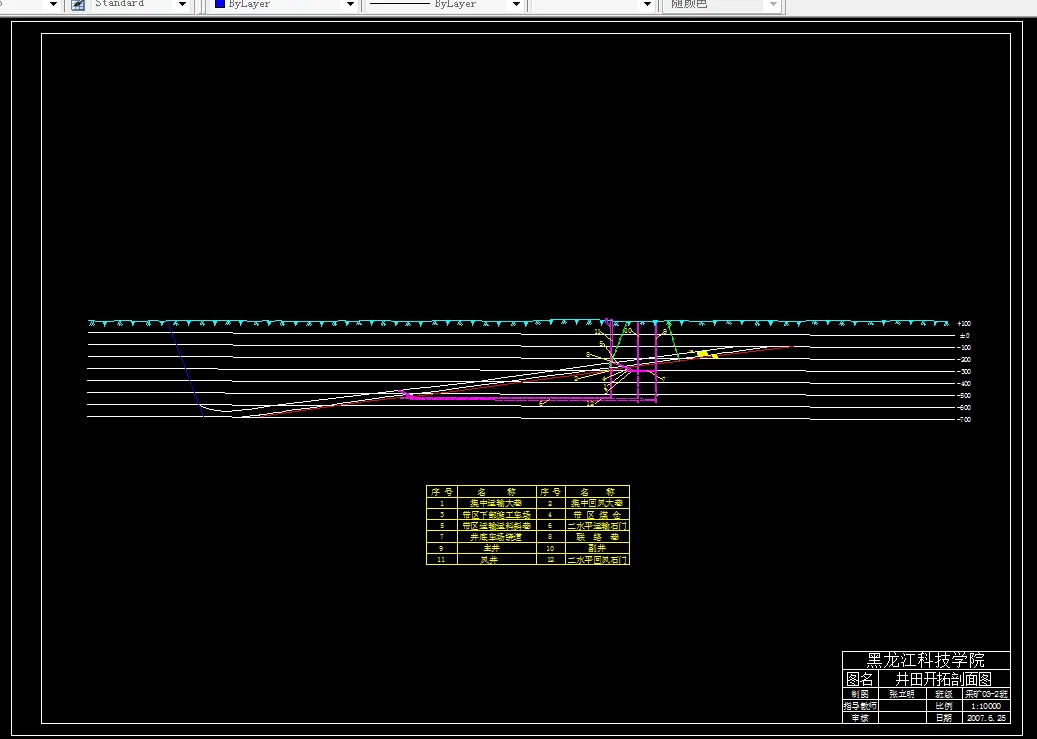1037x739 pixels.
Task: Select the -100 elevation label
Action: (x=964, y=347)
